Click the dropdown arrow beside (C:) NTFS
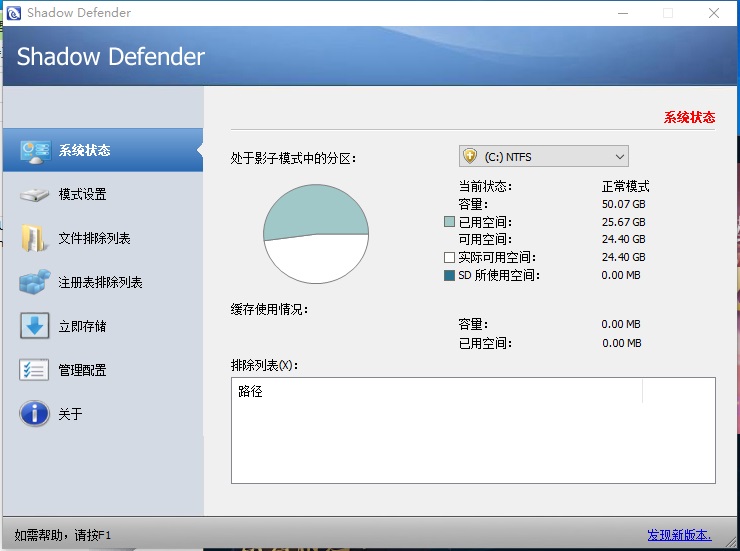The height and width of the screenshot is (551, 740). (619, 156)
